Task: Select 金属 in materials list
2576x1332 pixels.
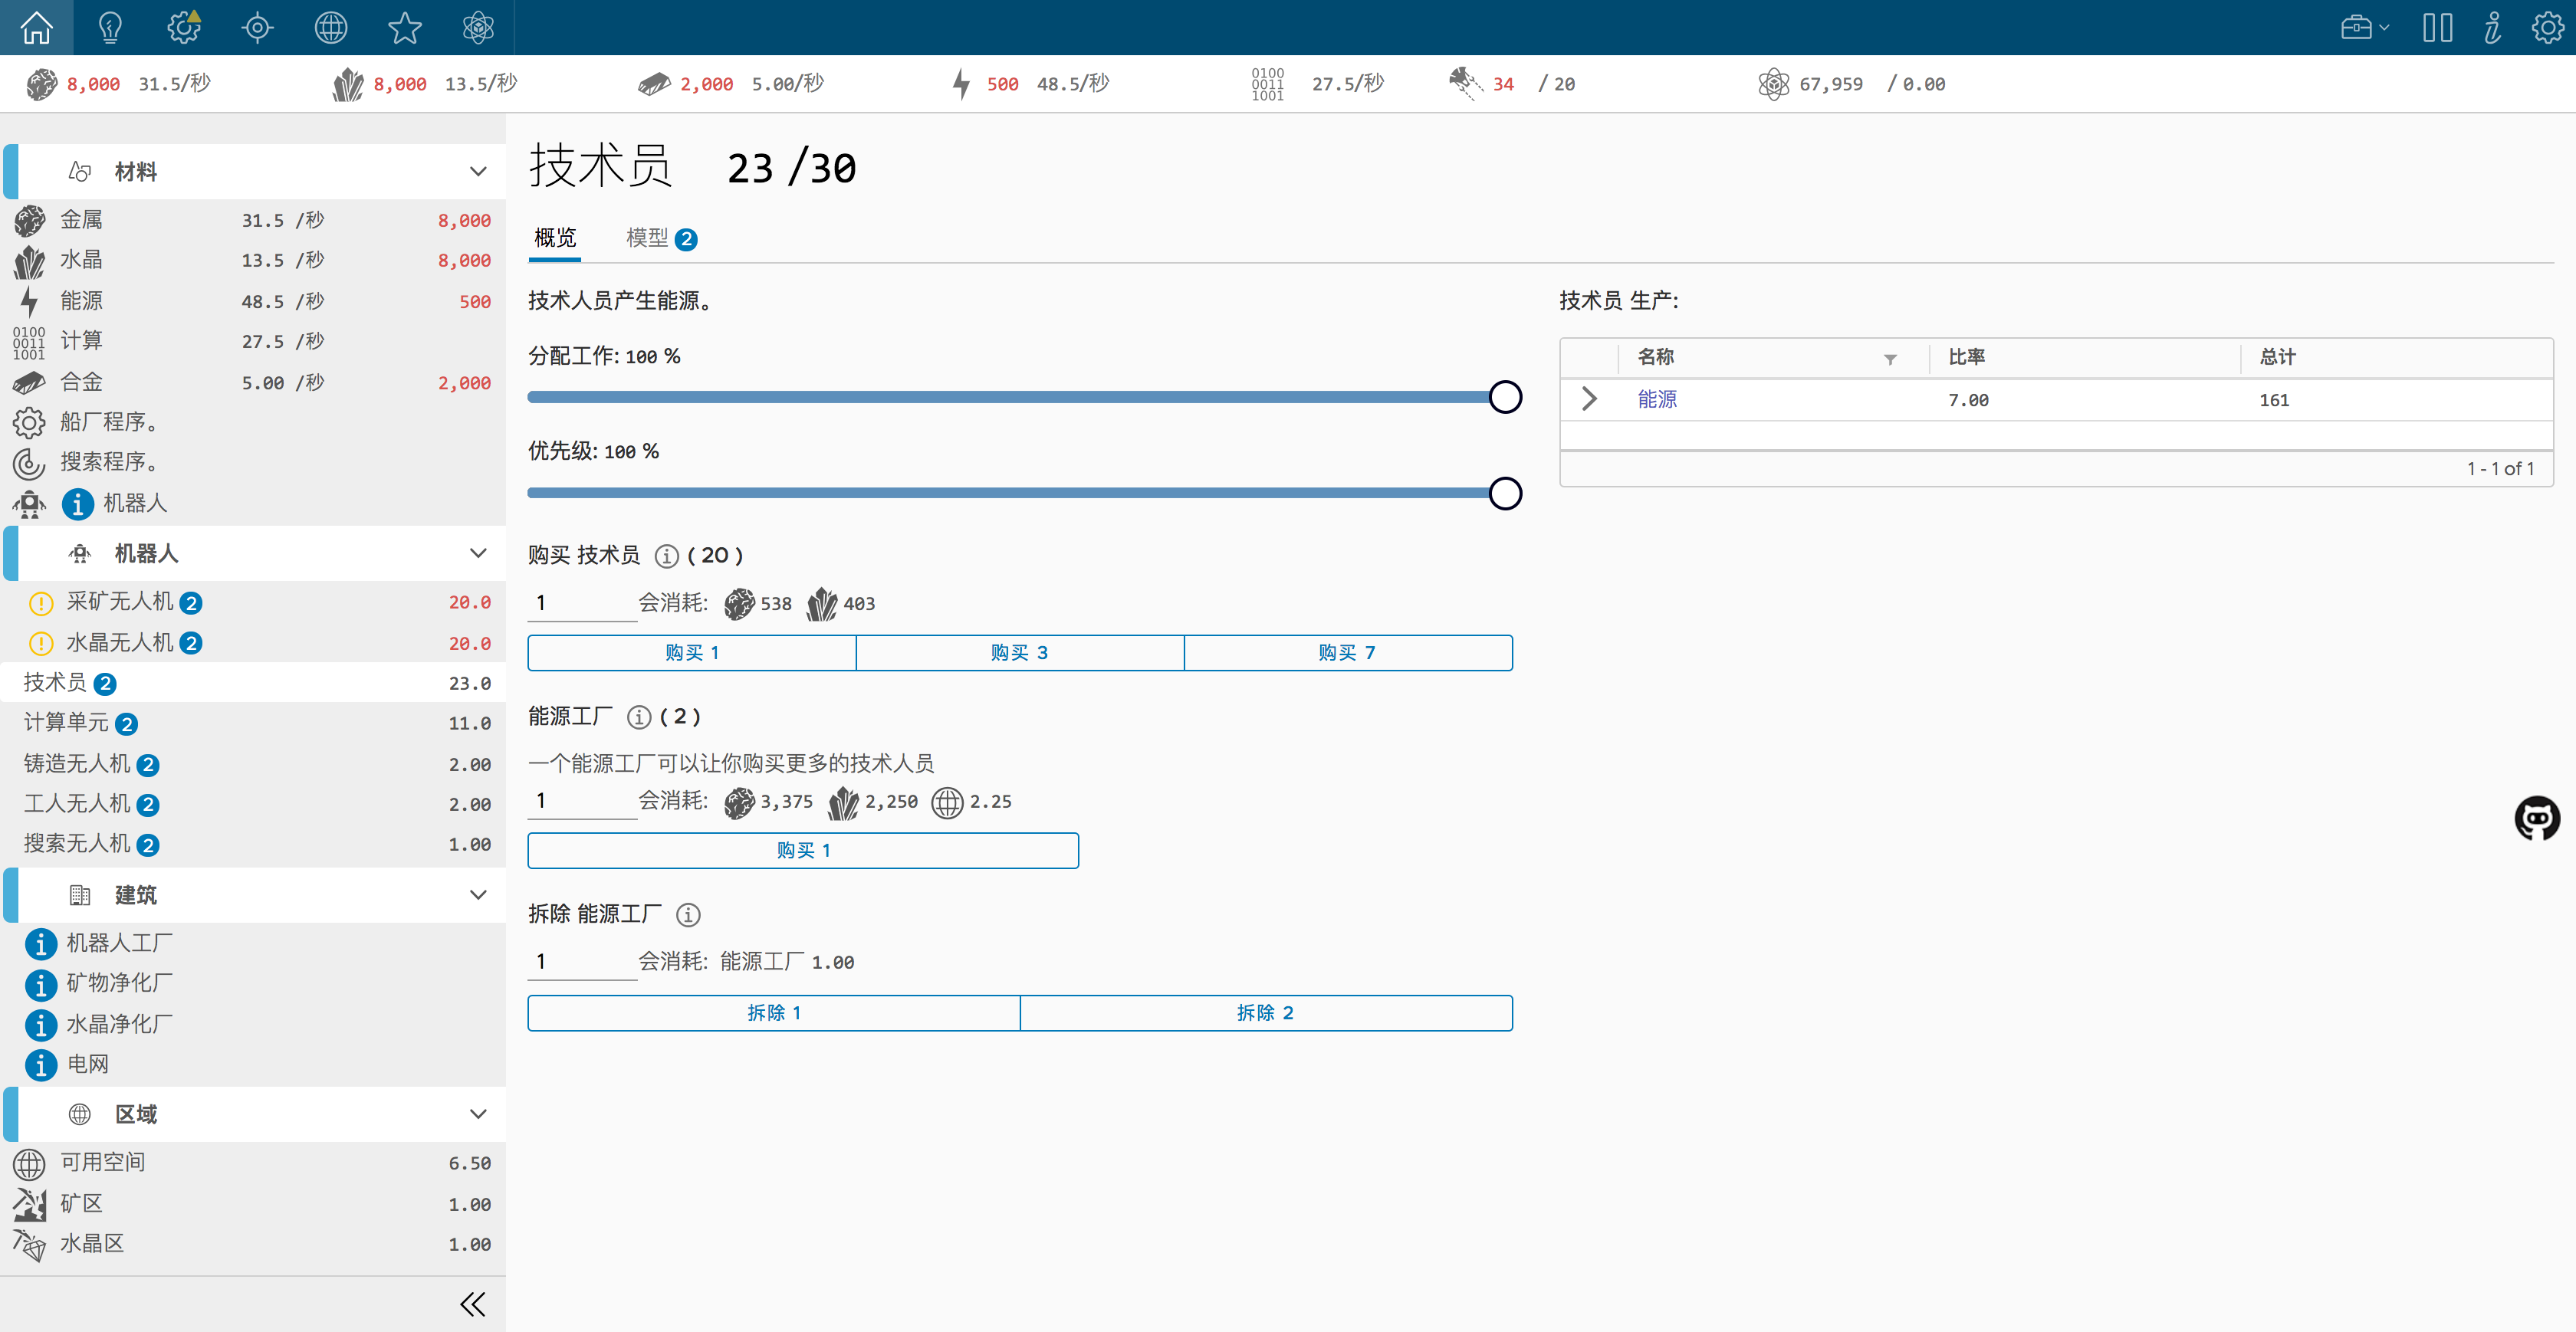Action: point(253,220)
